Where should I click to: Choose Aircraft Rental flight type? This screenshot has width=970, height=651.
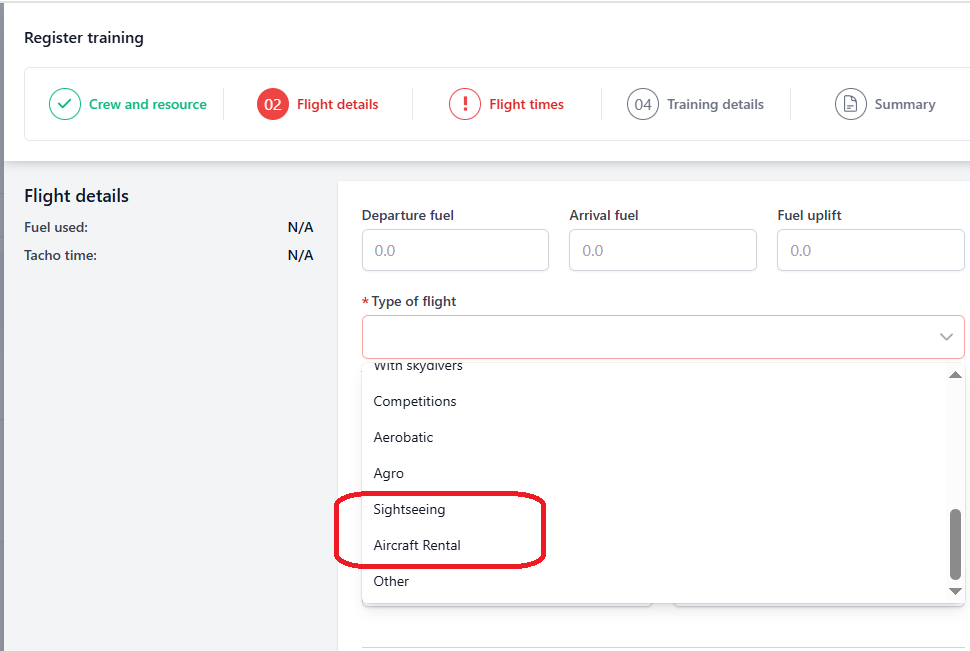tap(417, 545)
